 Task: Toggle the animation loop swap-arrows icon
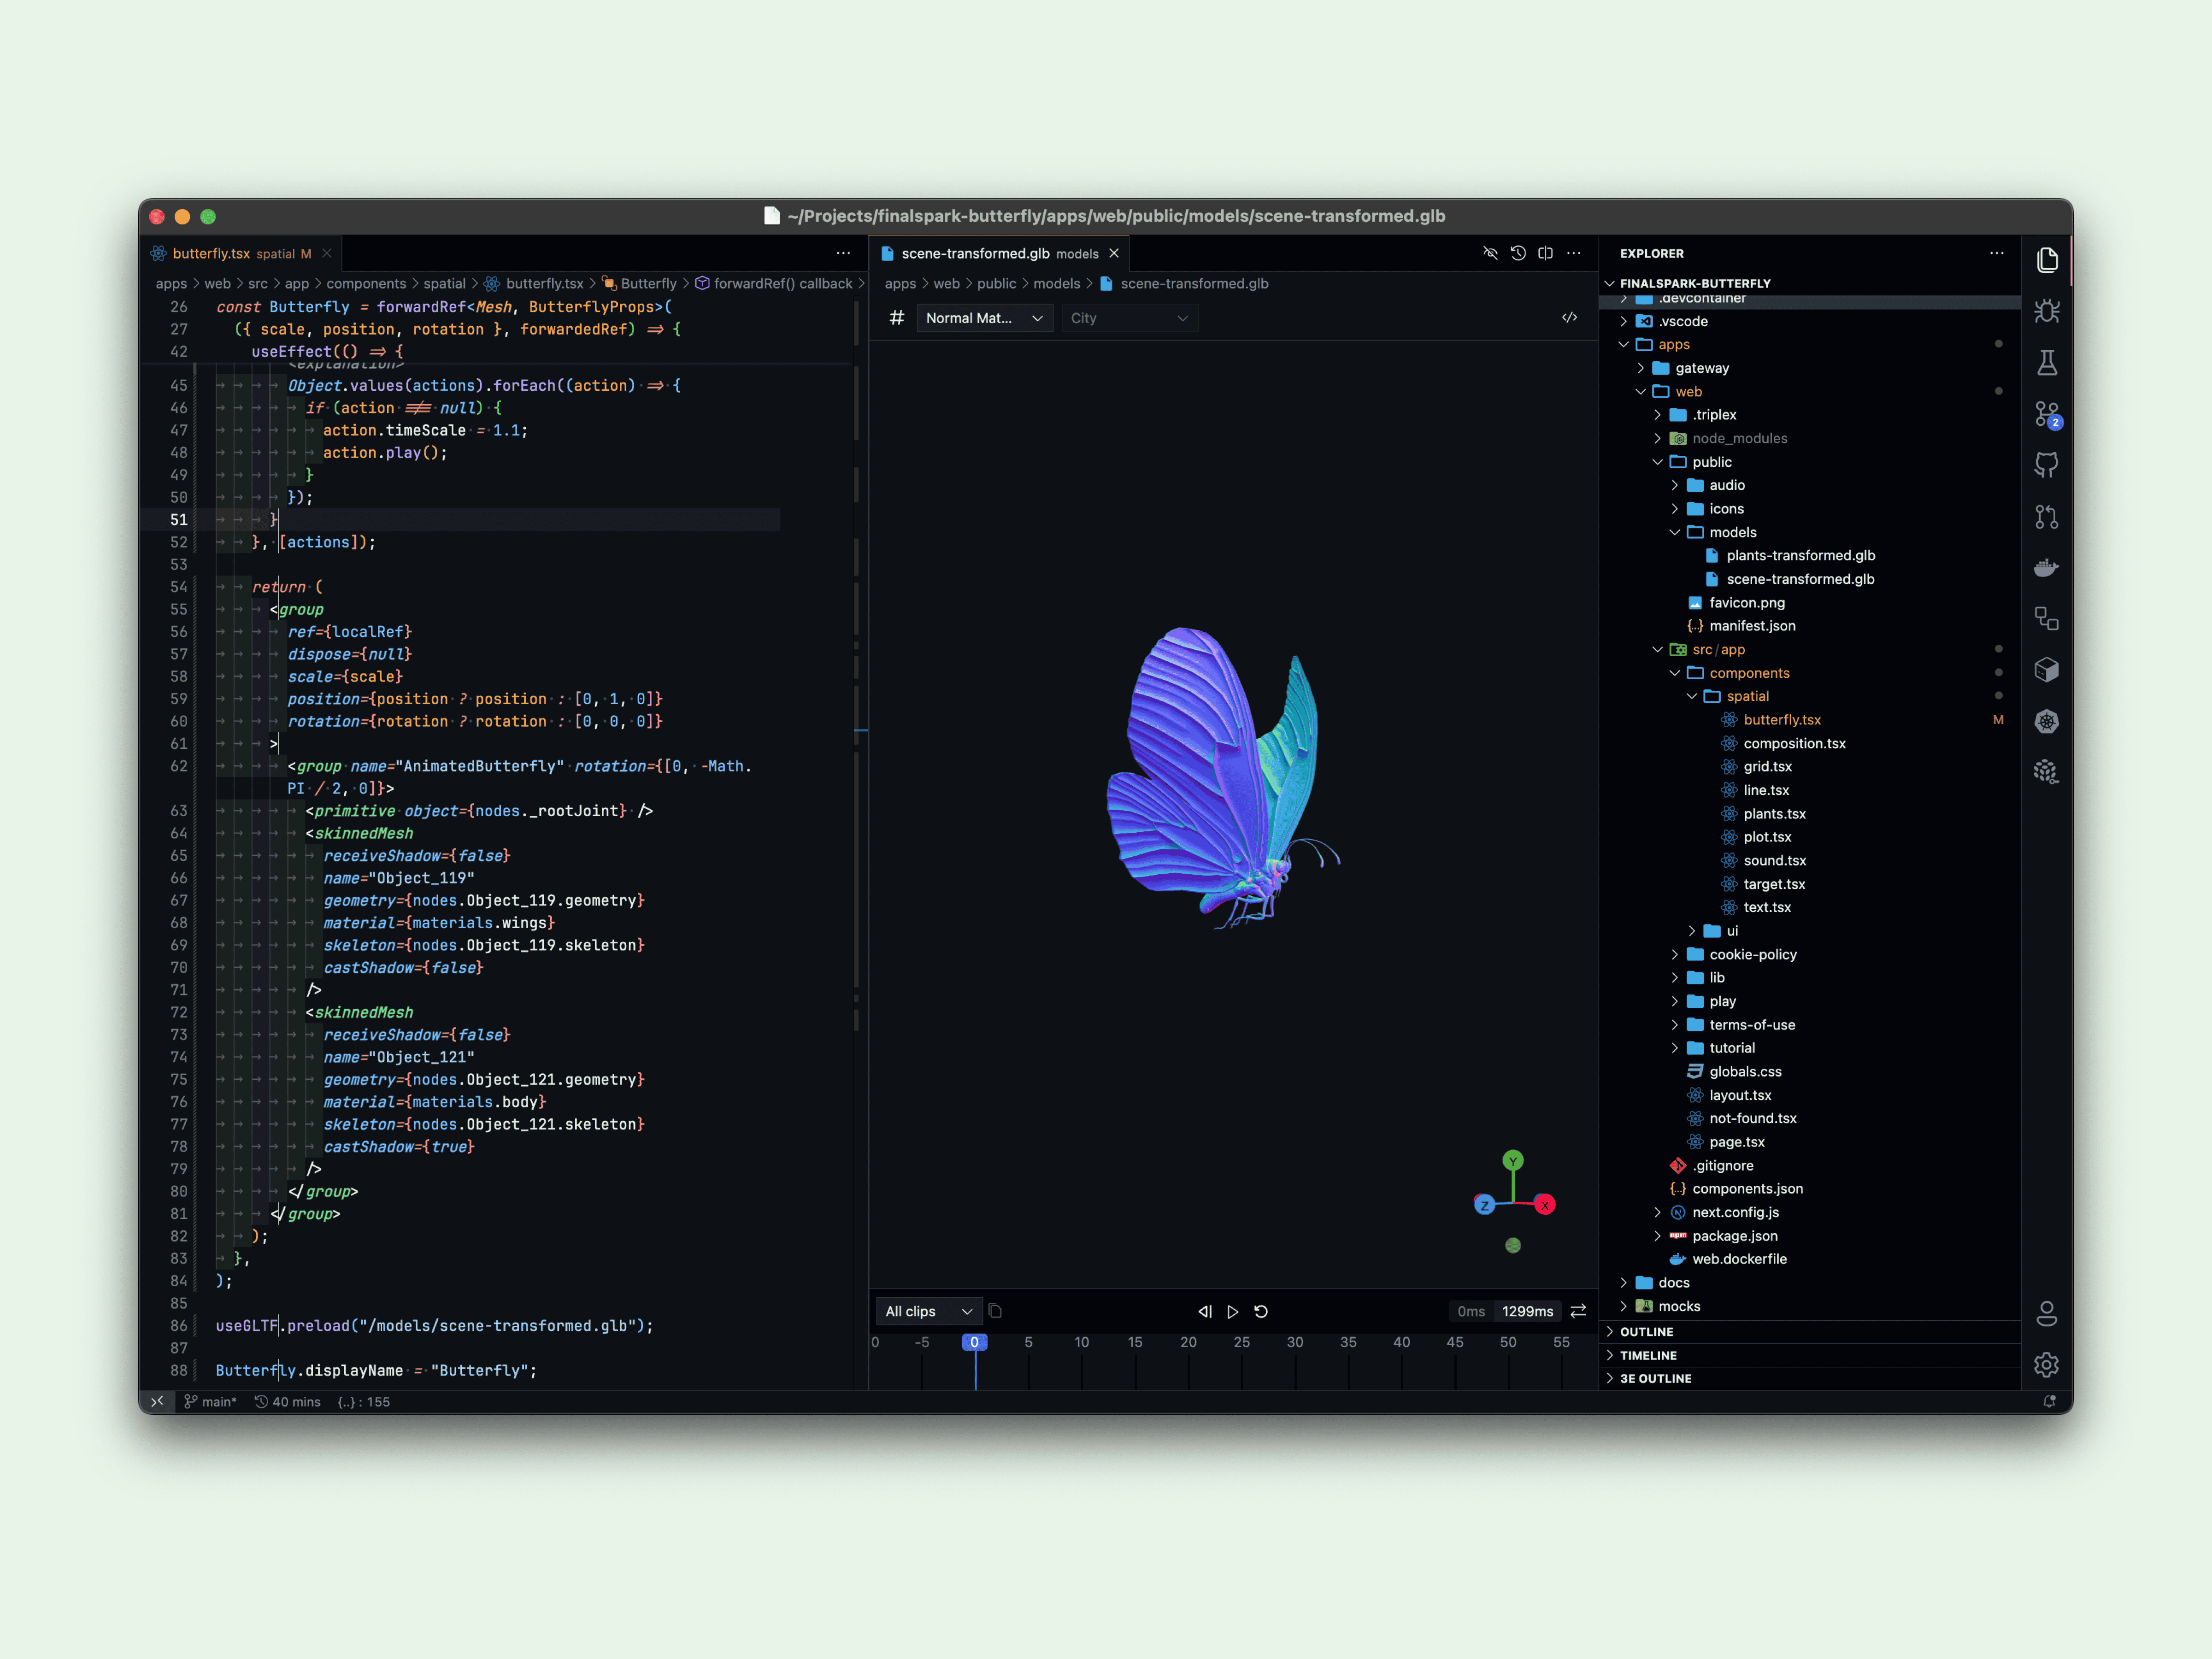coord(1578,1311)
